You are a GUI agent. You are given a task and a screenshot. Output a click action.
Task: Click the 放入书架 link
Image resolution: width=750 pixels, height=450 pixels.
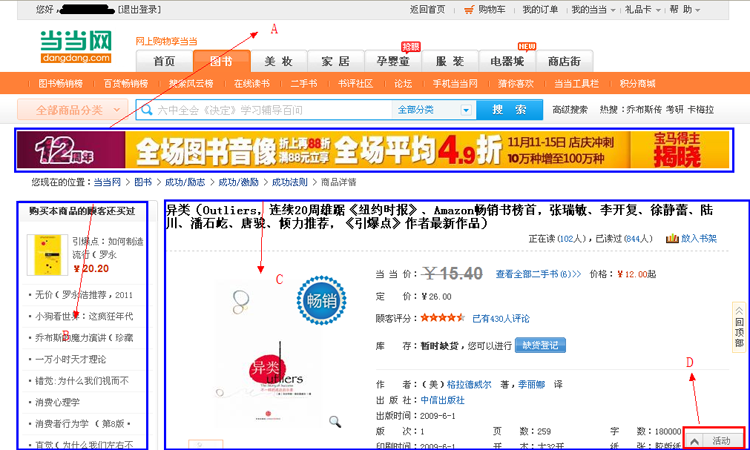coord(699,238)
